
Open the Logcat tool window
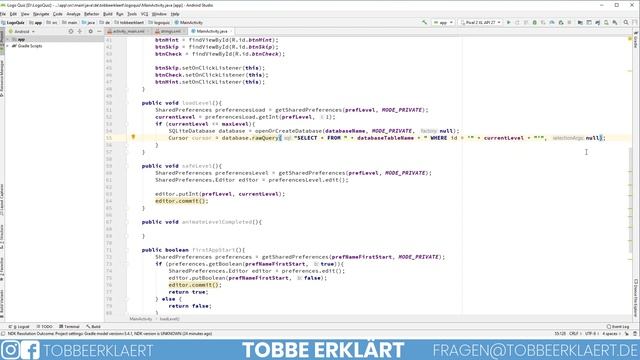[19, 327]
